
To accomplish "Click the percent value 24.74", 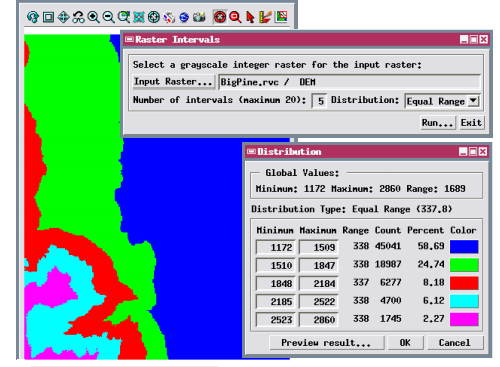I will coord(431,264).
